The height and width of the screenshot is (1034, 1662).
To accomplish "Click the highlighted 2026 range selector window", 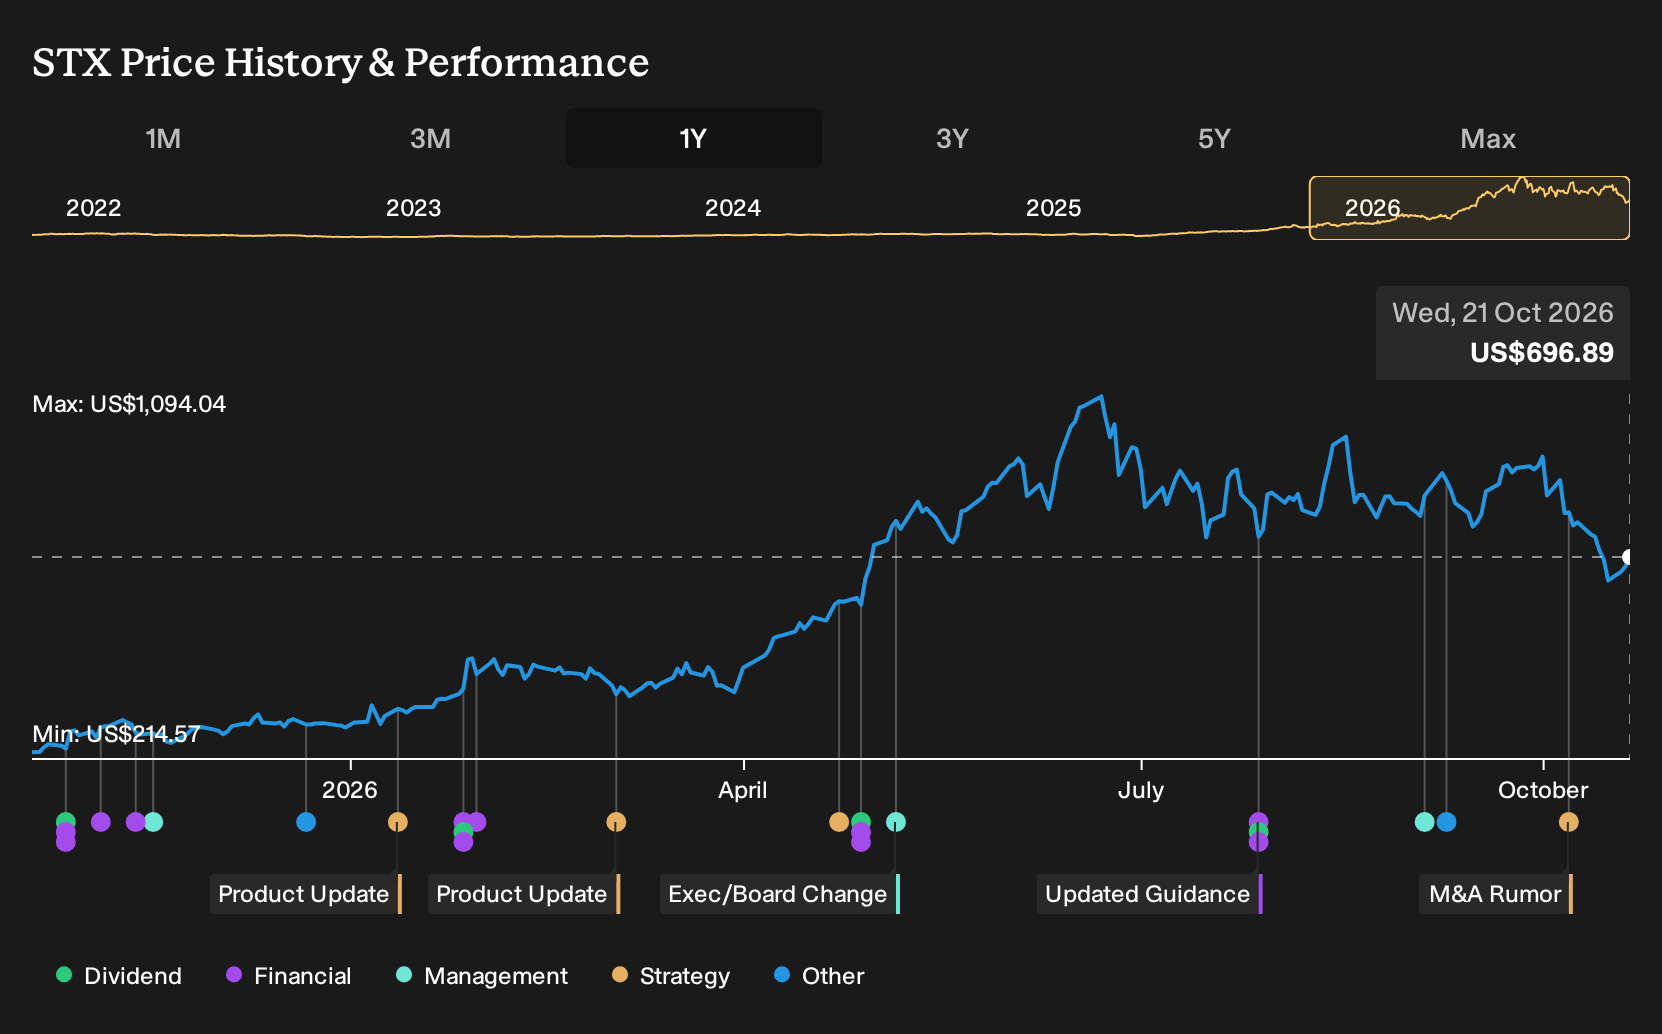I will 1469,208.
